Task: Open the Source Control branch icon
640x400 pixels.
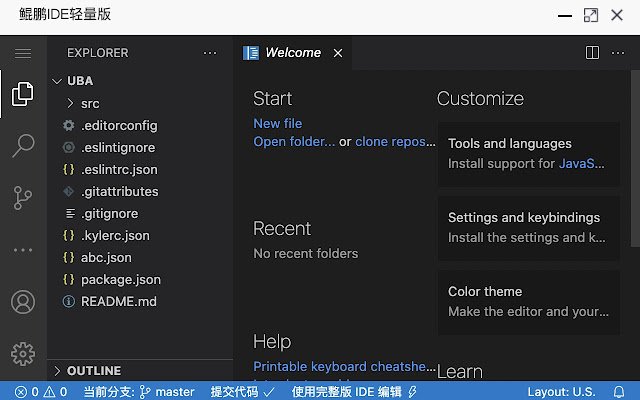Action: tap(23, 198)
